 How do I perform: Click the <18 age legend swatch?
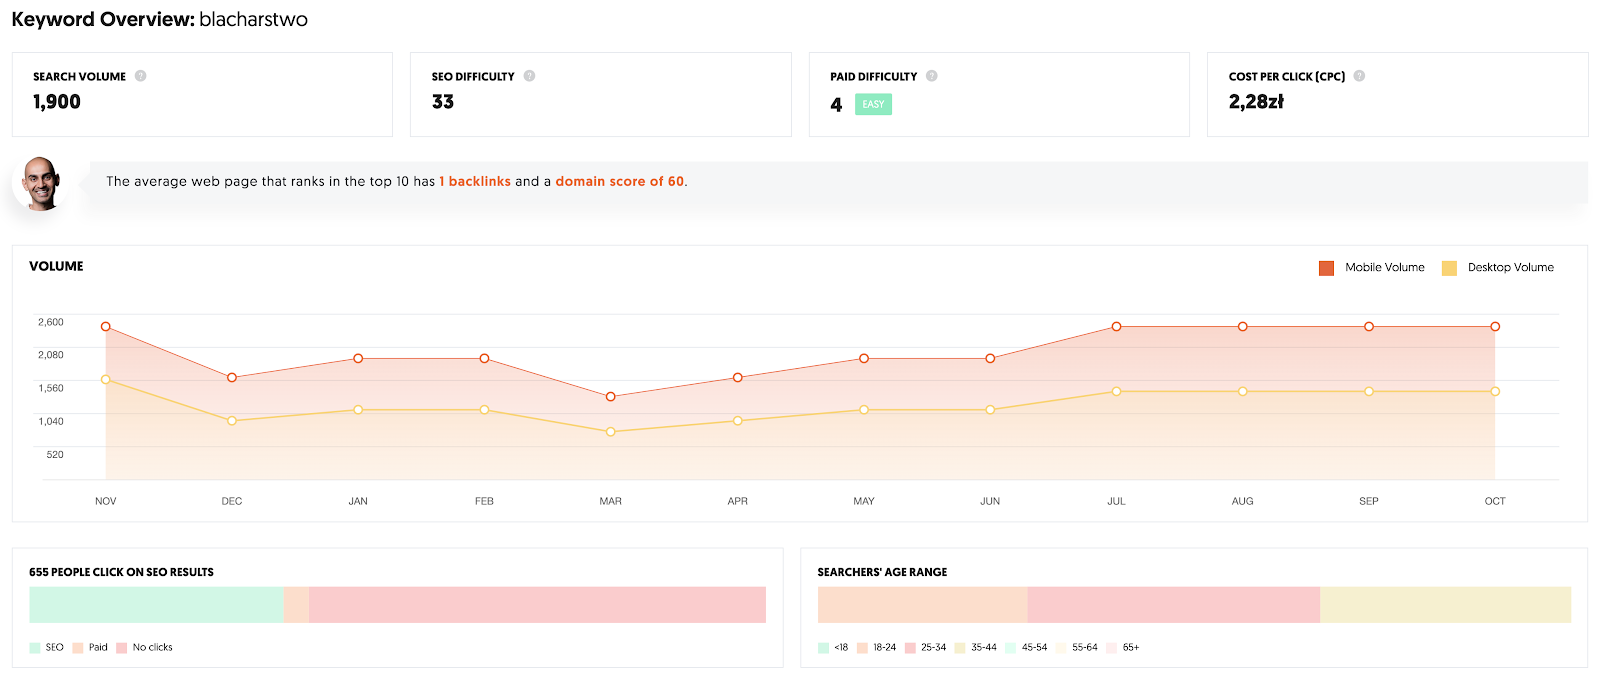[823, 648]
